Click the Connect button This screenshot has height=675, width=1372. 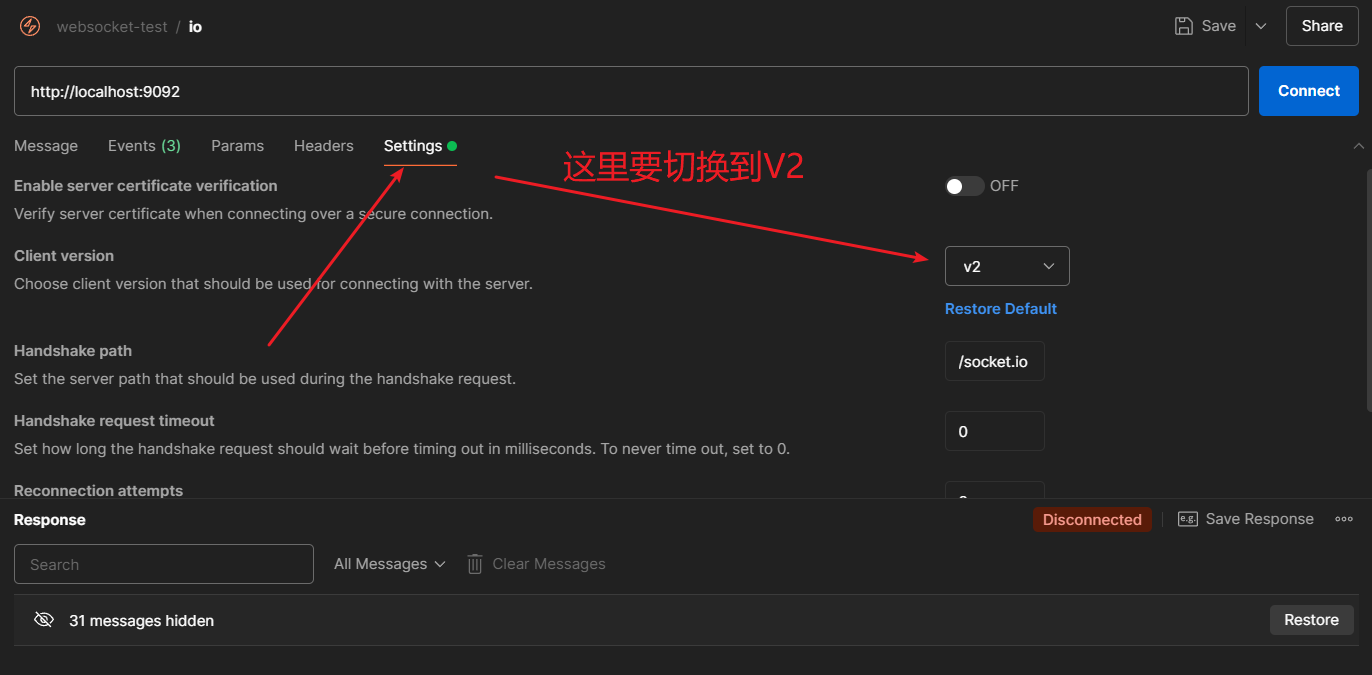[1308, 90]
